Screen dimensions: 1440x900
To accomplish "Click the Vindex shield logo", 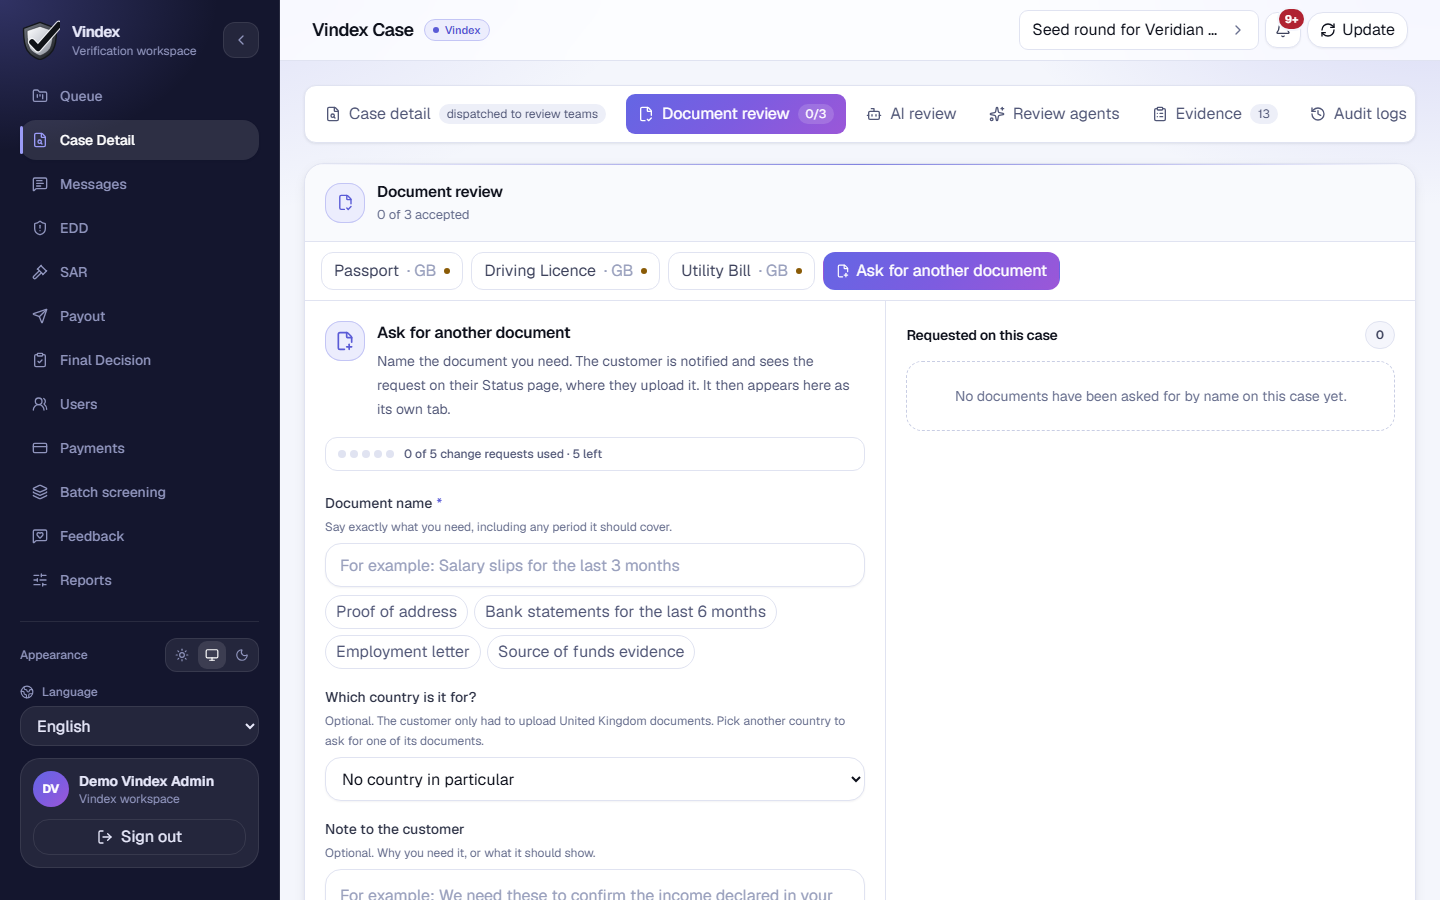I will (x=42, y=40).
